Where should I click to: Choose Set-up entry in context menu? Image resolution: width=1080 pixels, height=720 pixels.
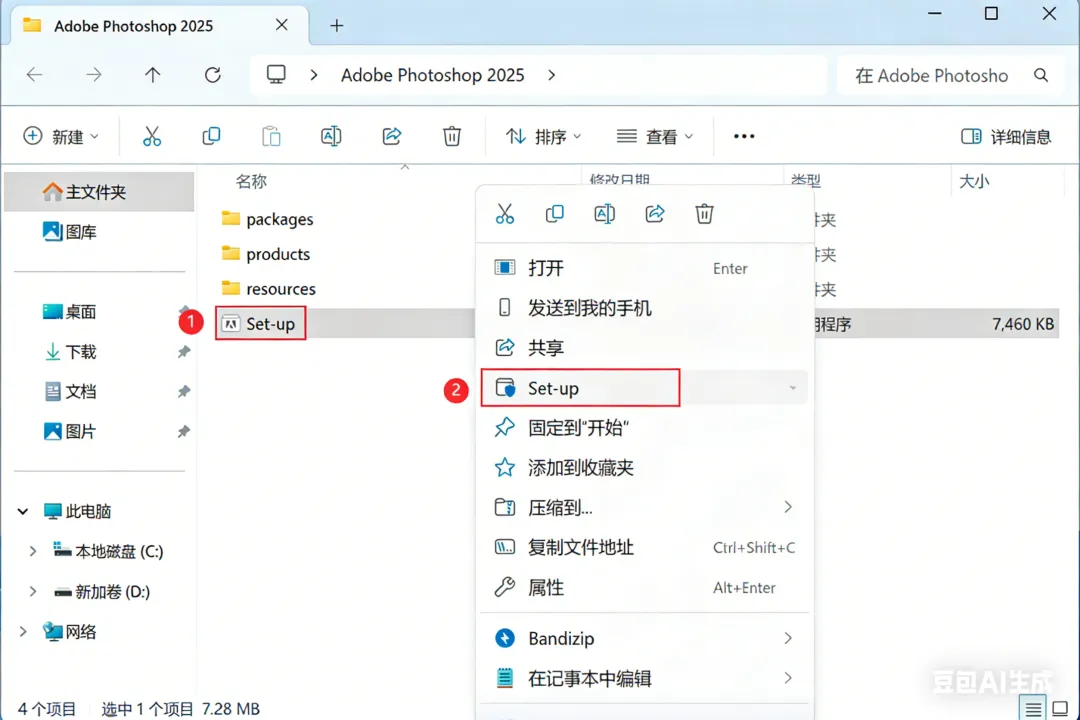click(x=644, y=388)
